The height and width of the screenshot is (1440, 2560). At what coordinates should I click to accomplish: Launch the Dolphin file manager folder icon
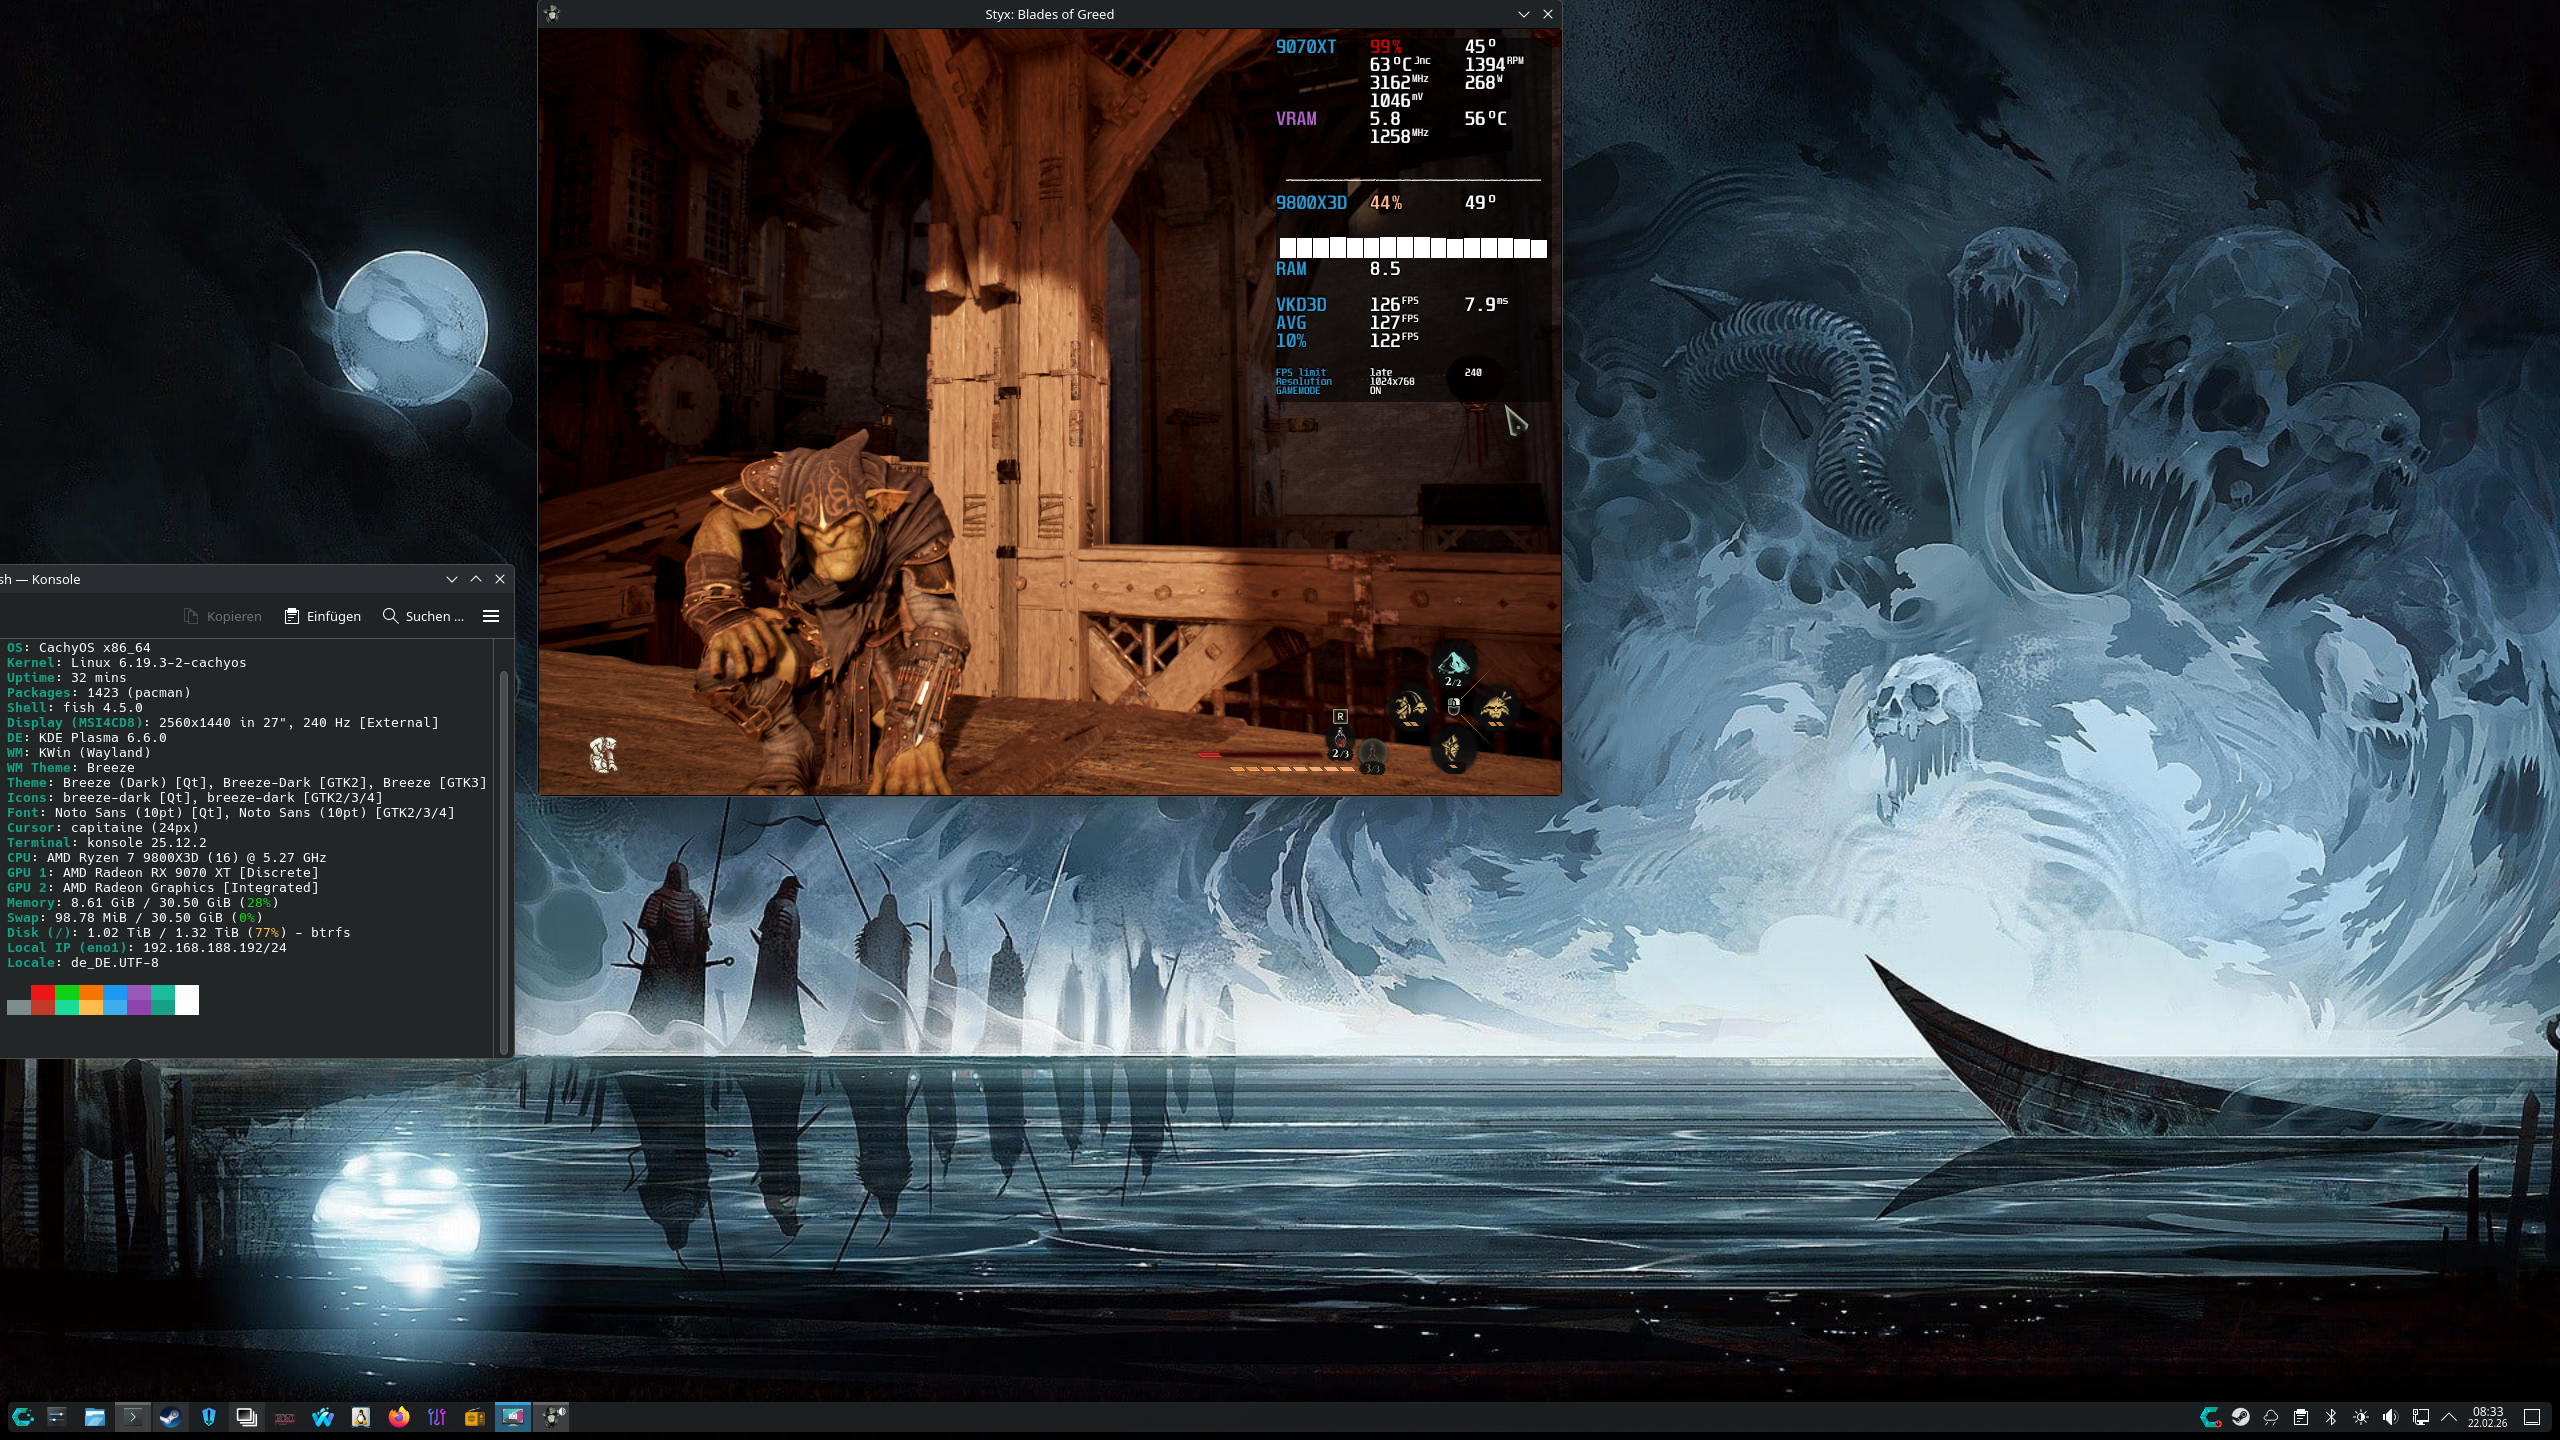[95, 1417]
